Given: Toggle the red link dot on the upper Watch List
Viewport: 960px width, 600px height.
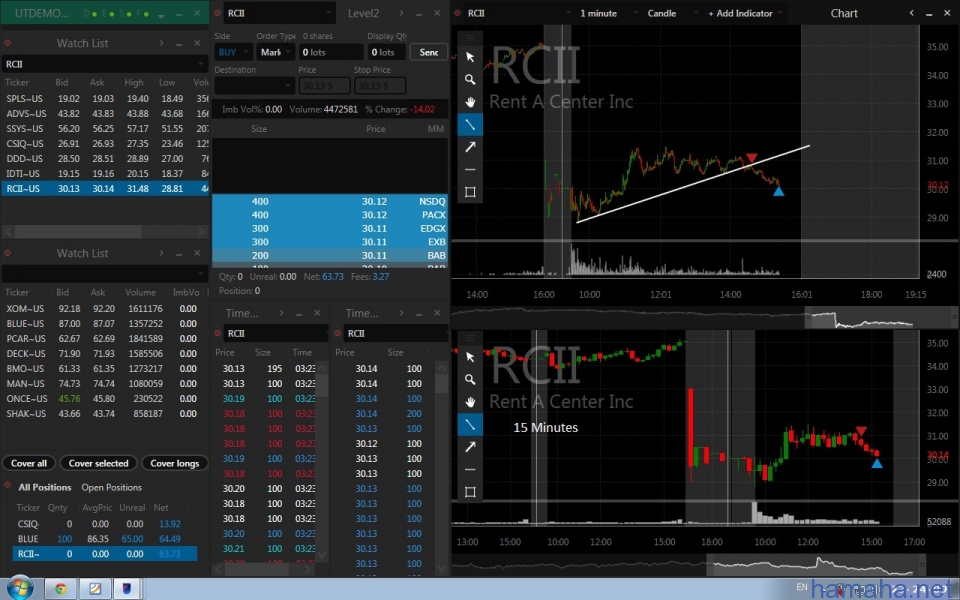Looking at the screenshot, I should coord(7,43).
